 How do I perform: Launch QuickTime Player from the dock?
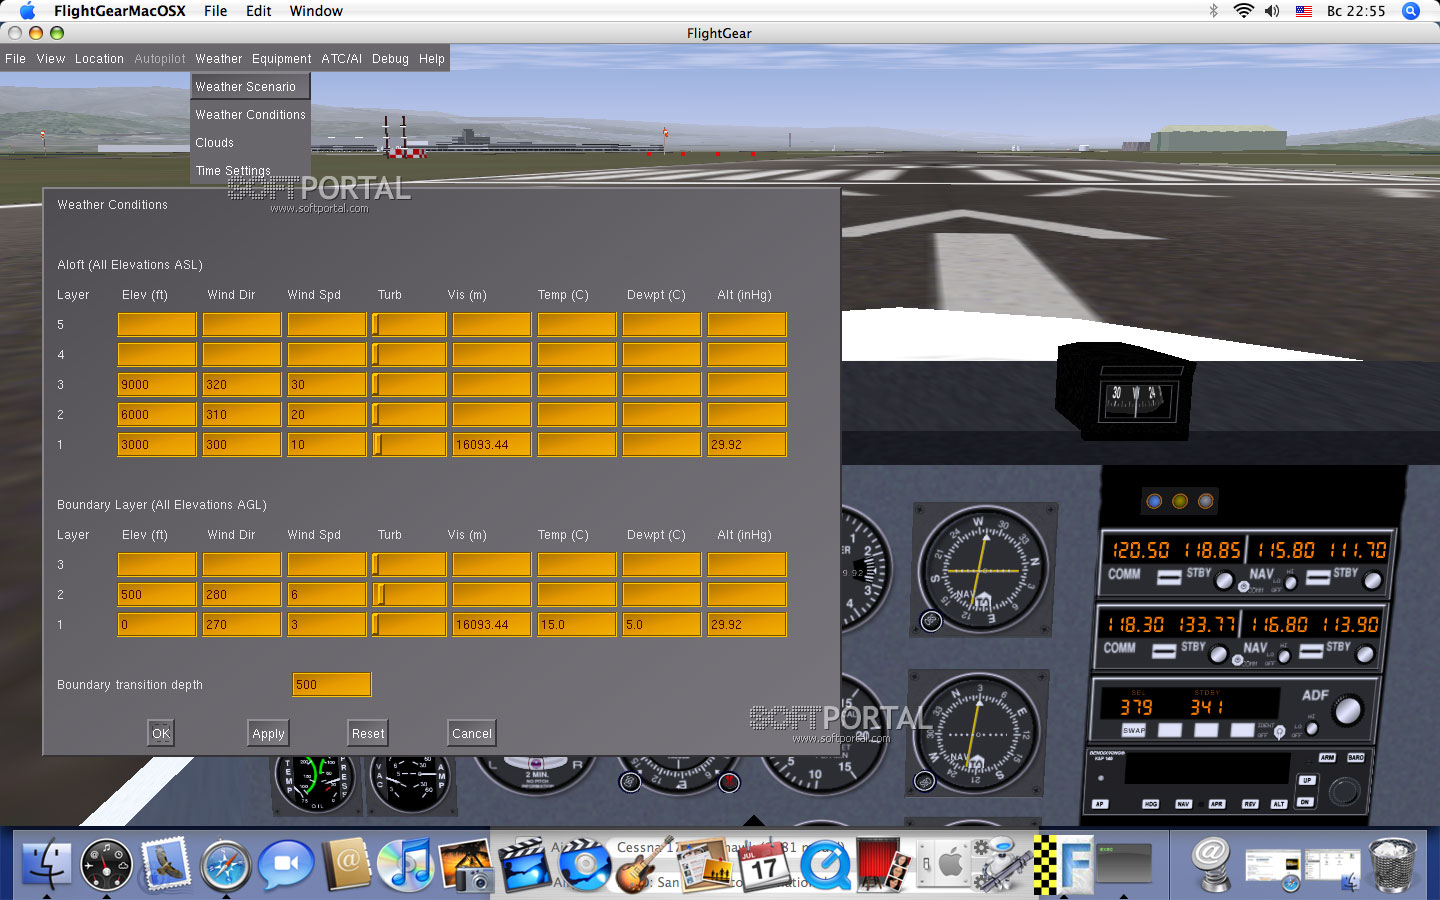point(825,865)
